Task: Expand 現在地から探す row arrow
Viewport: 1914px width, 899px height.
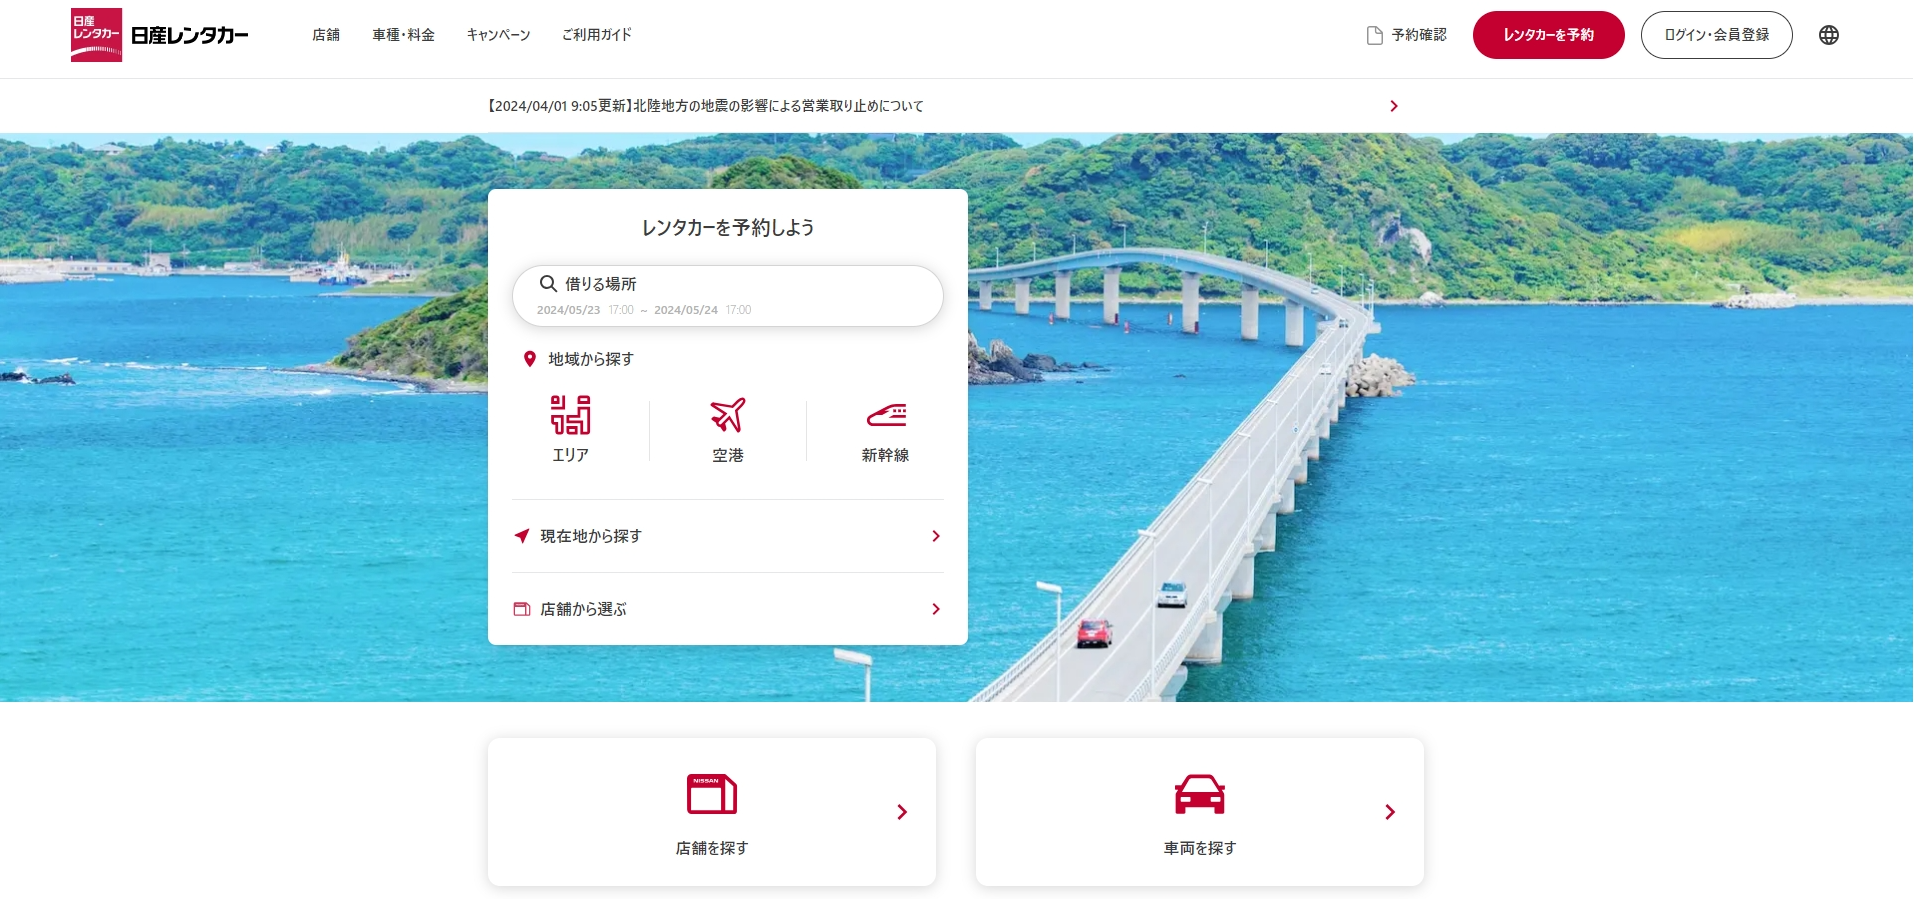Action: pos(935,536)
